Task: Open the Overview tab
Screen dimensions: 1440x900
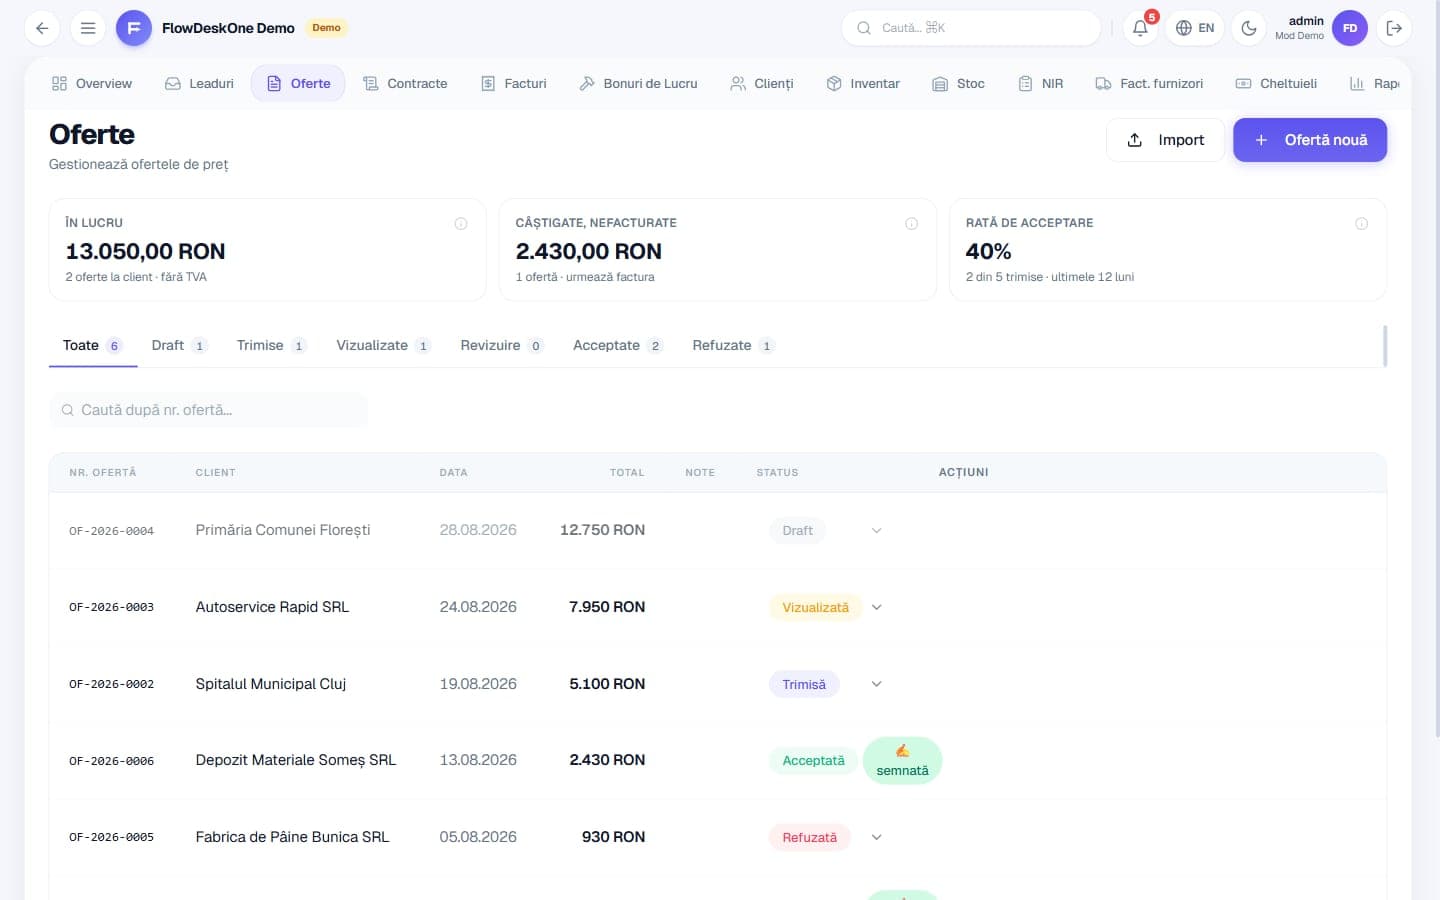Action: pyautogui.click(x=92, y=83)
